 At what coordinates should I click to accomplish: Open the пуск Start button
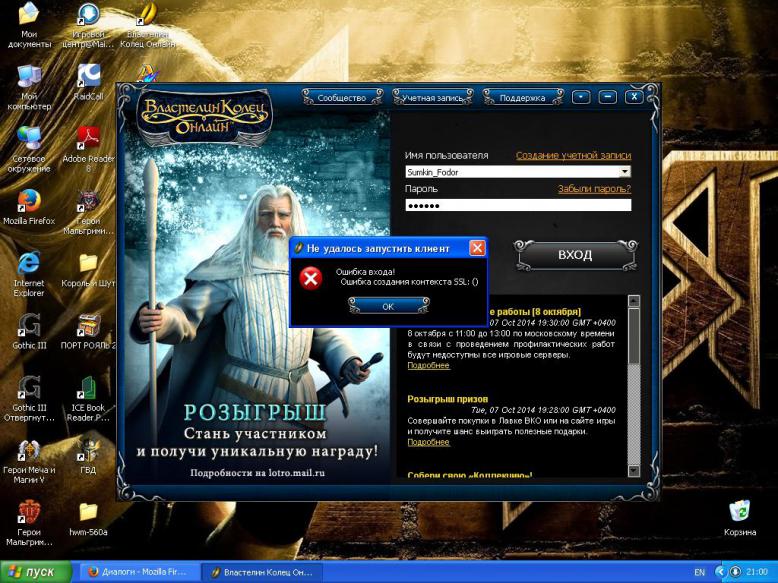[36, 572]
